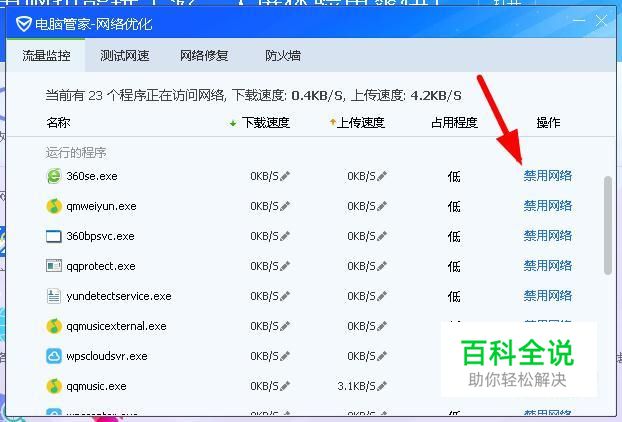Disable network for qmweiyun.exe

click(547, 206)
